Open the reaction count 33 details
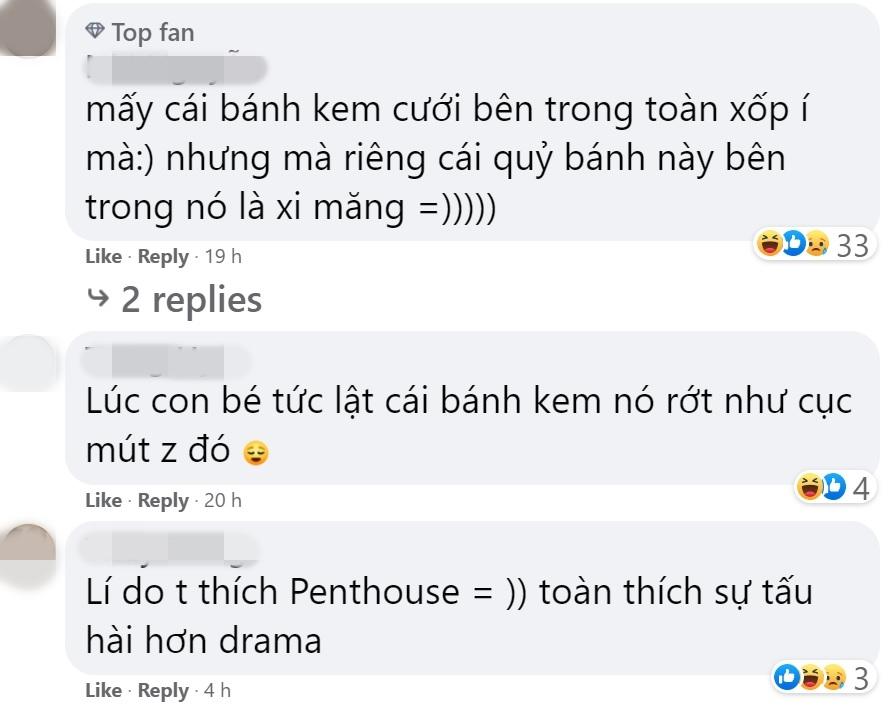890x710 pixels. click(853, 243)
